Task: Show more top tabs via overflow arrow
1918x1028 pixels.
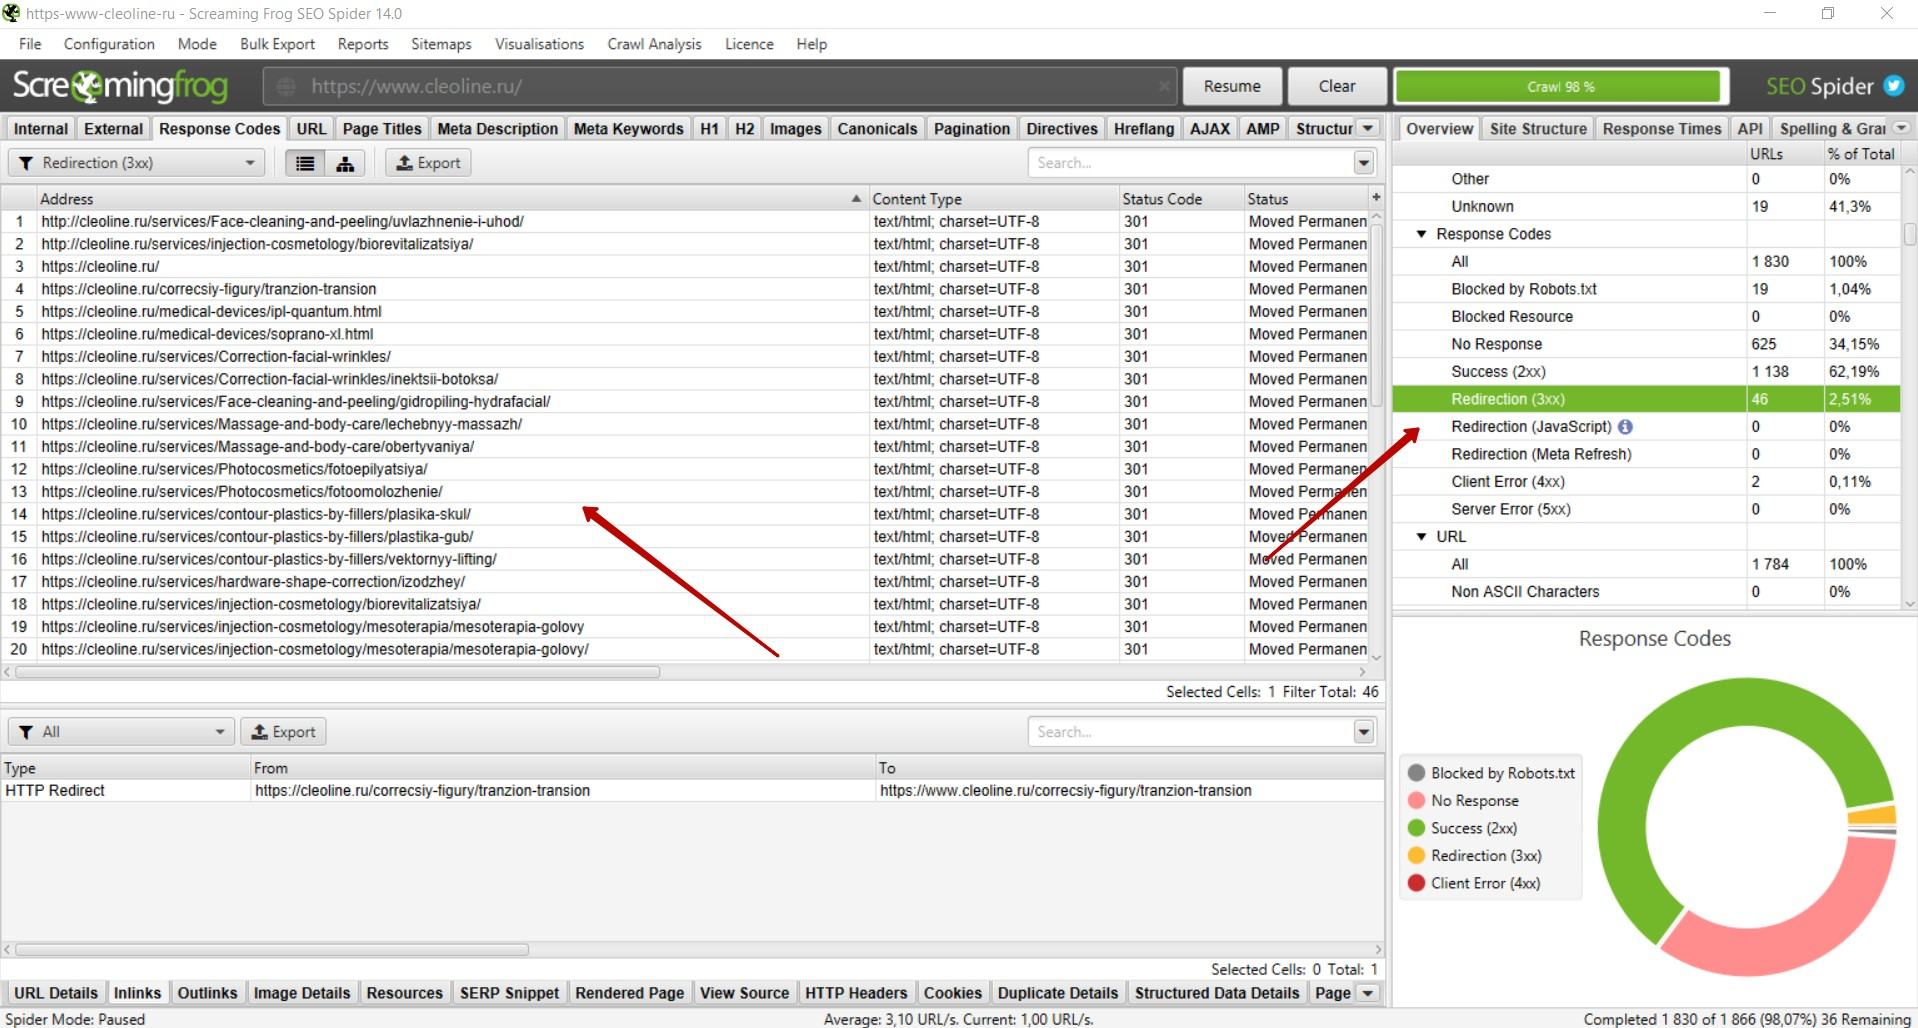Action: (1369, 128)
